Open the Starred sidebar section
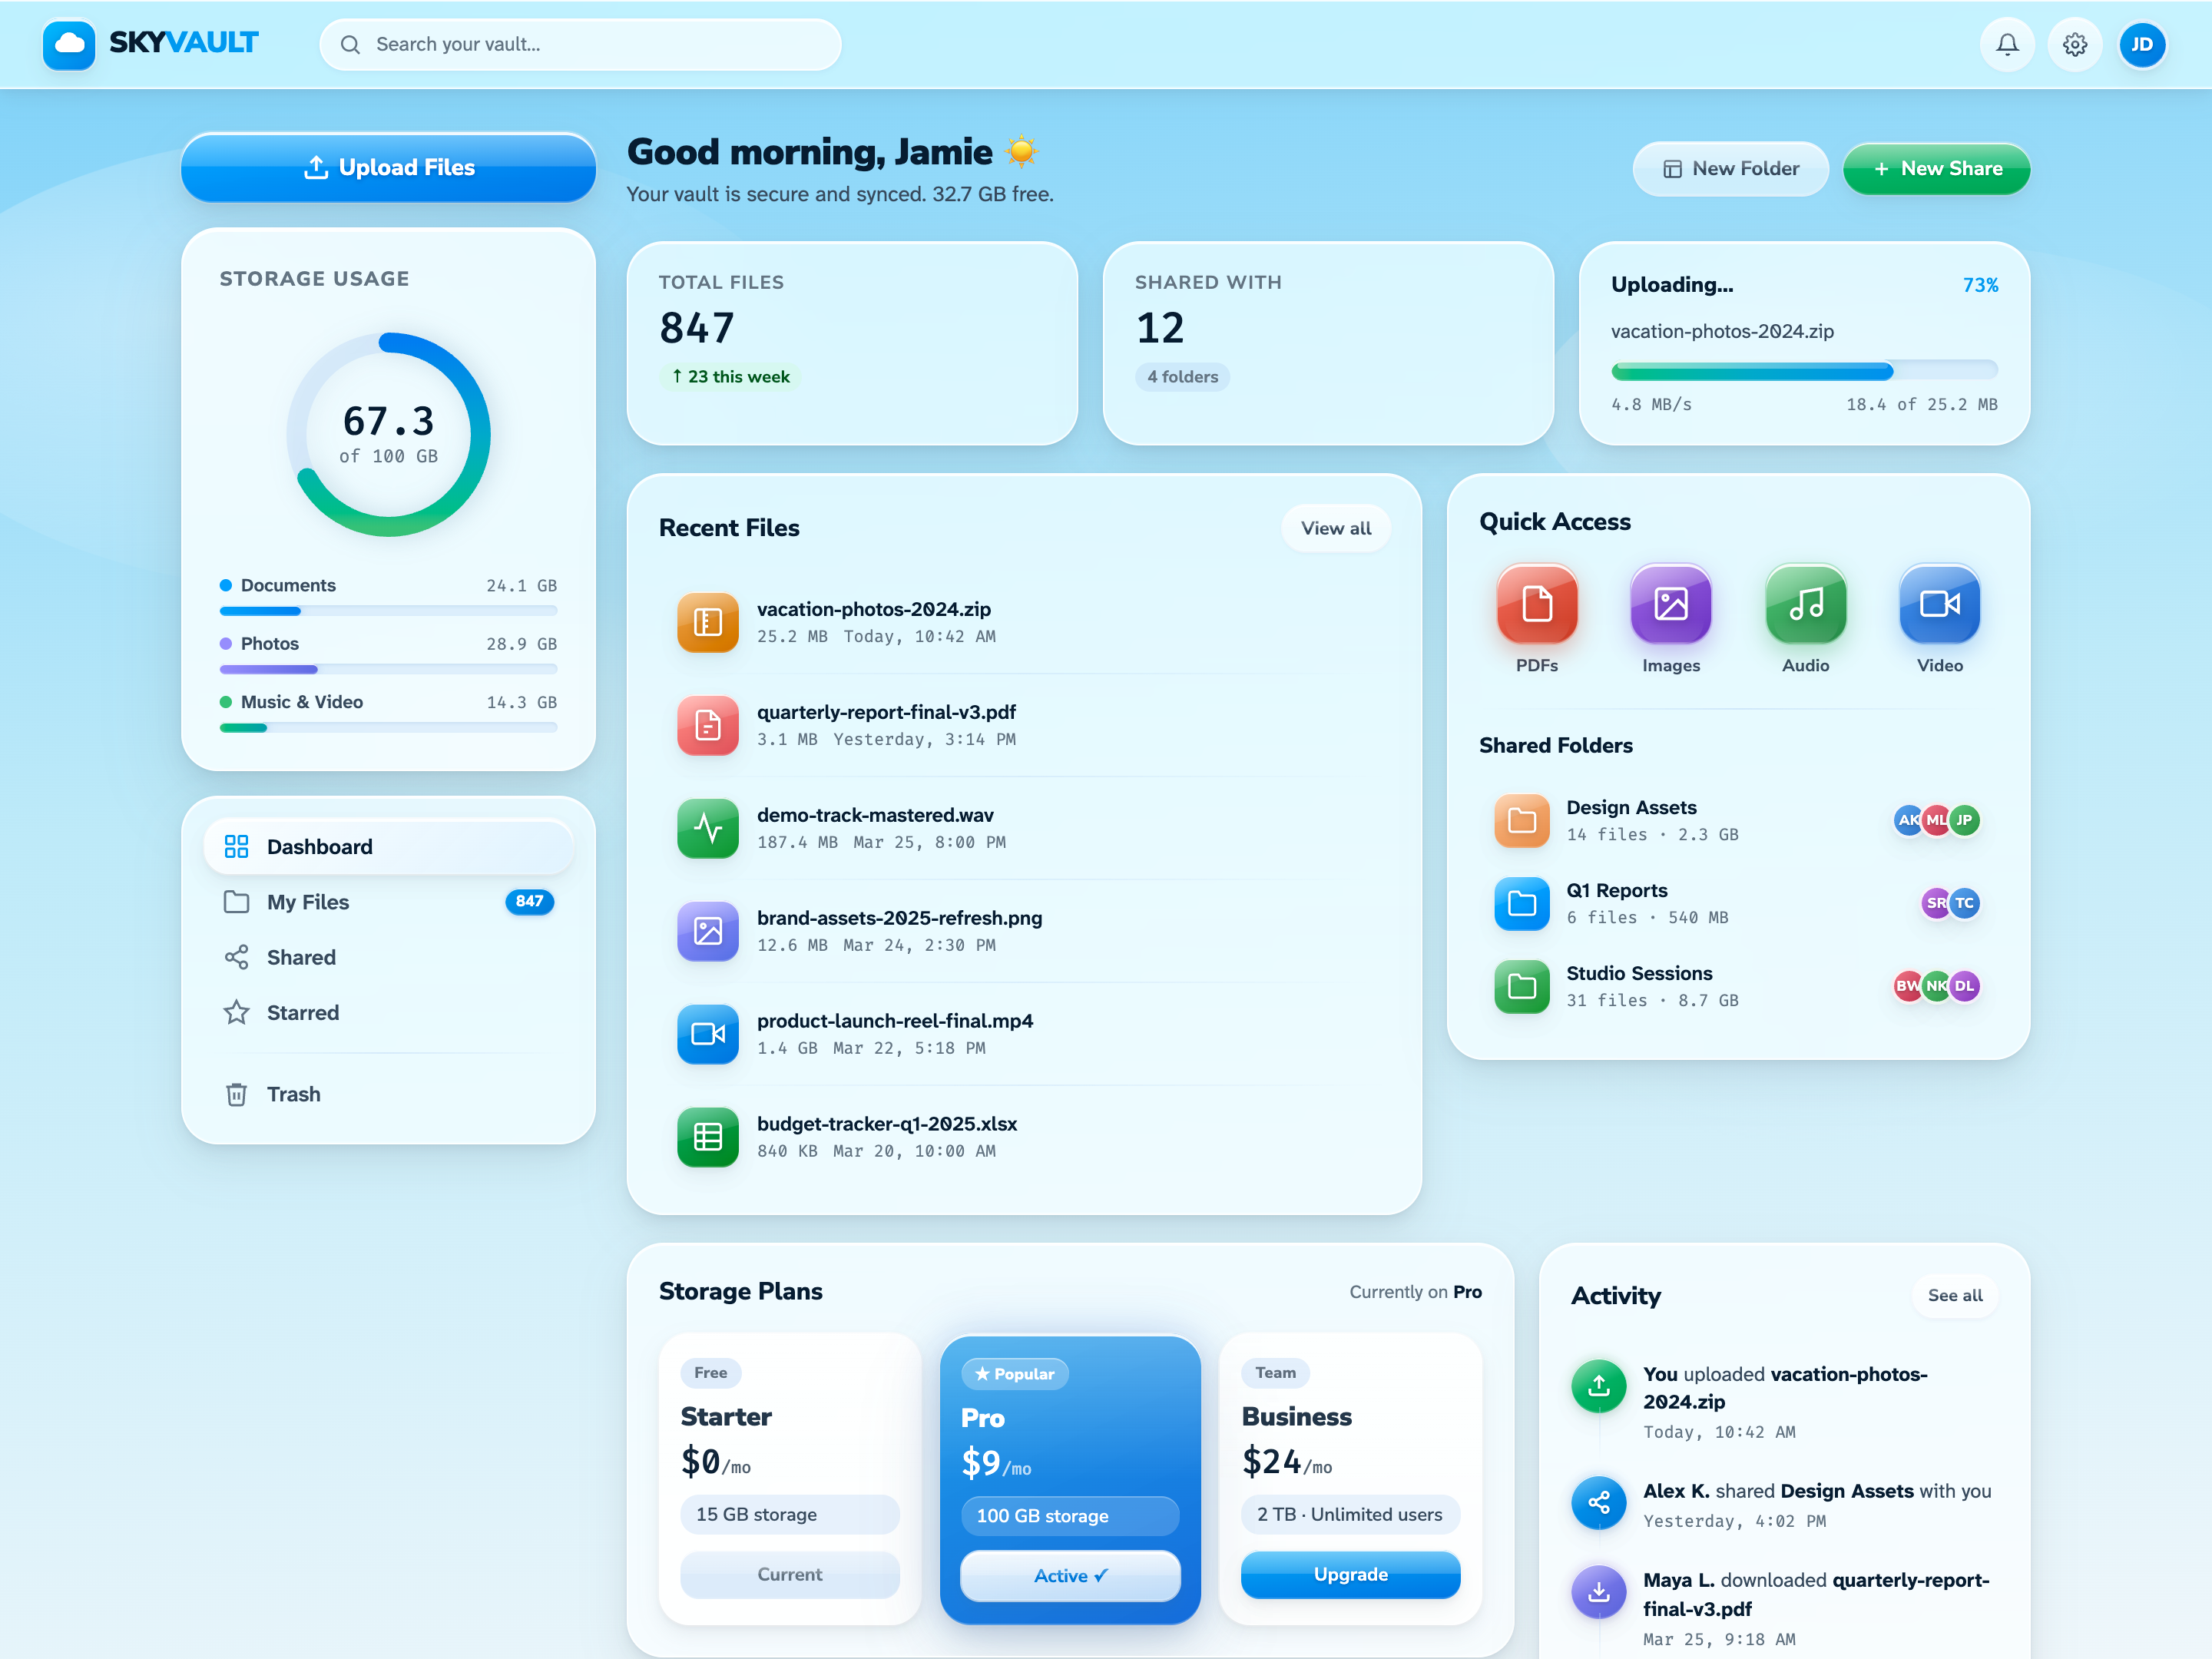 click(302, 1012)
